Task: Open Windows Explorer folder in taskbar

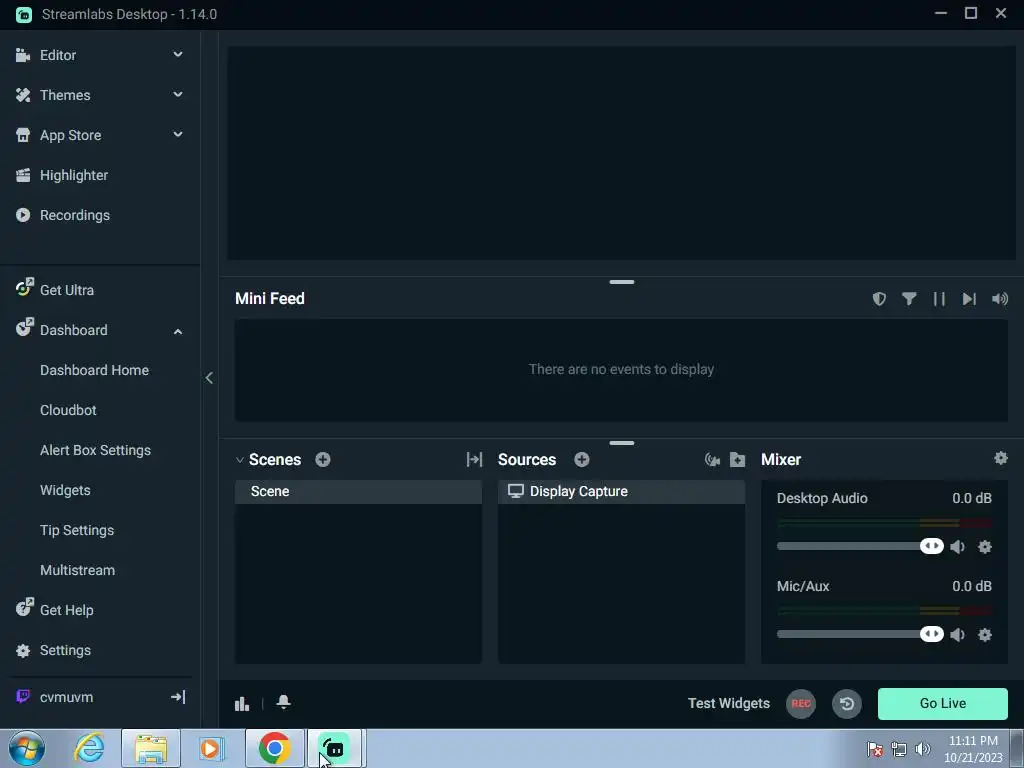Action: tap(151, 748)
